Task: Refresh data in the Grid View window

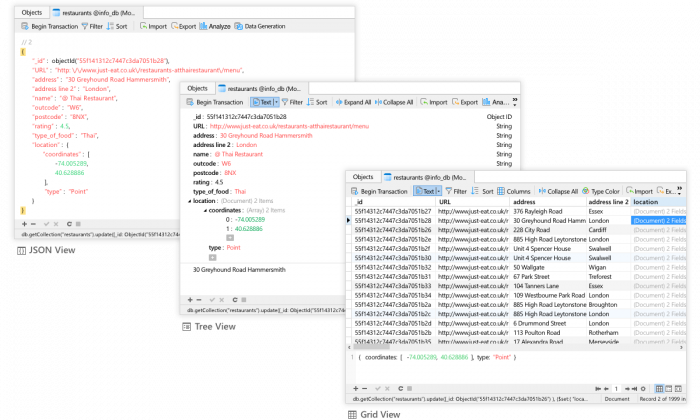Action: point(400,389)
